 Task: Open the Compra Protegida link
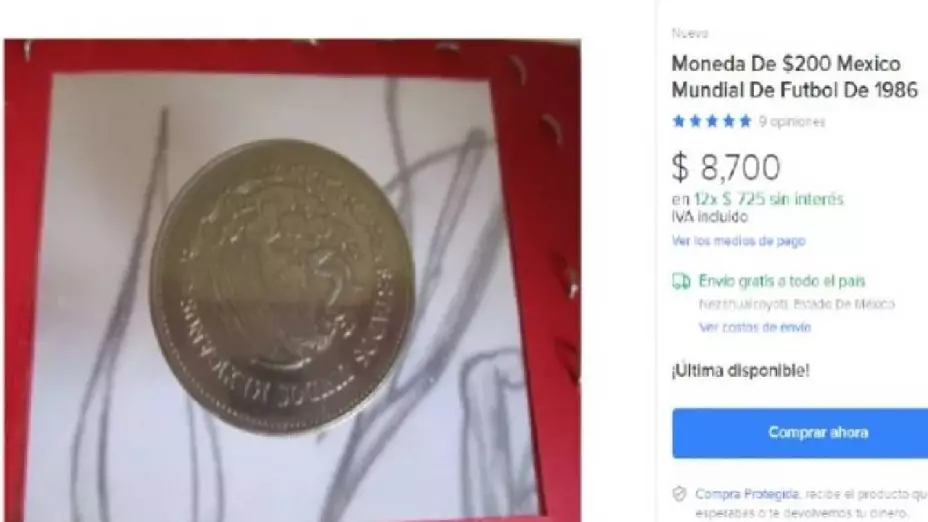[x=747, y=494]
